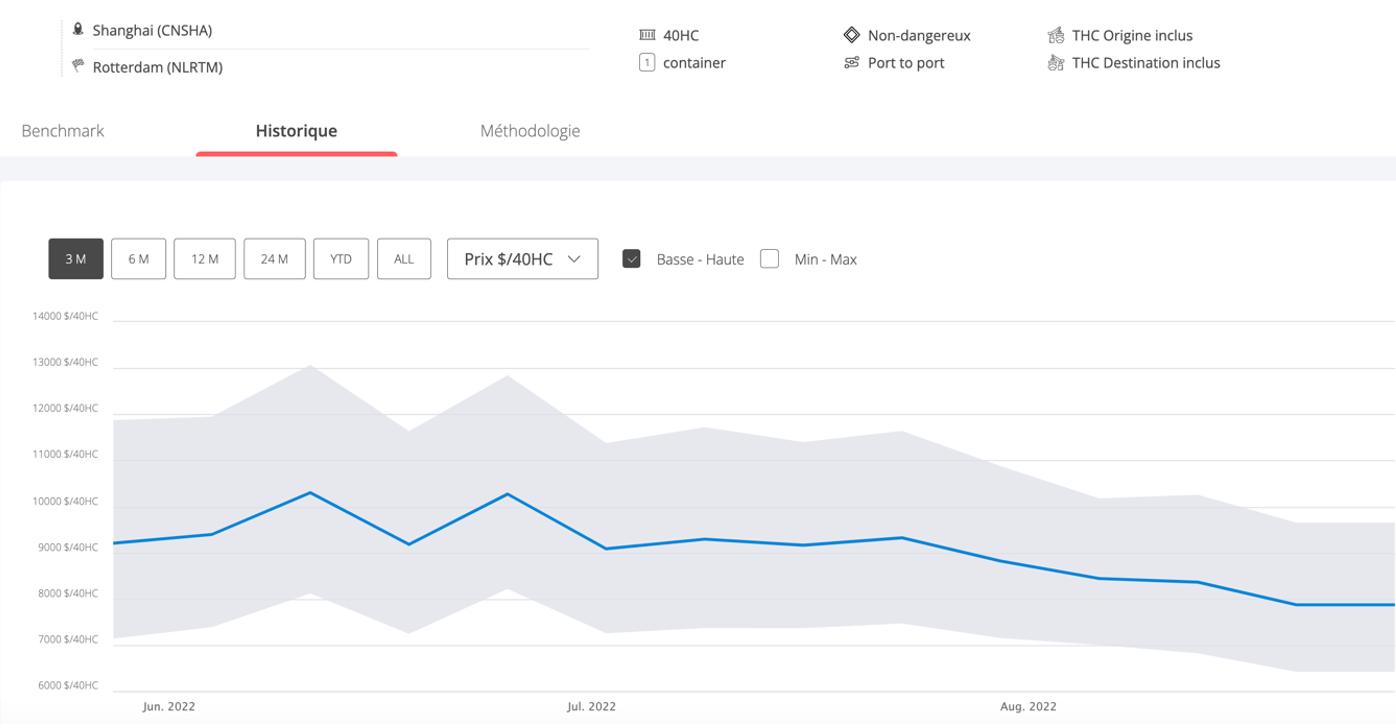This screenshot has width=1396, height=728.
Task: Open the Prix $/40HC dropdown
Action: (522, 259)
